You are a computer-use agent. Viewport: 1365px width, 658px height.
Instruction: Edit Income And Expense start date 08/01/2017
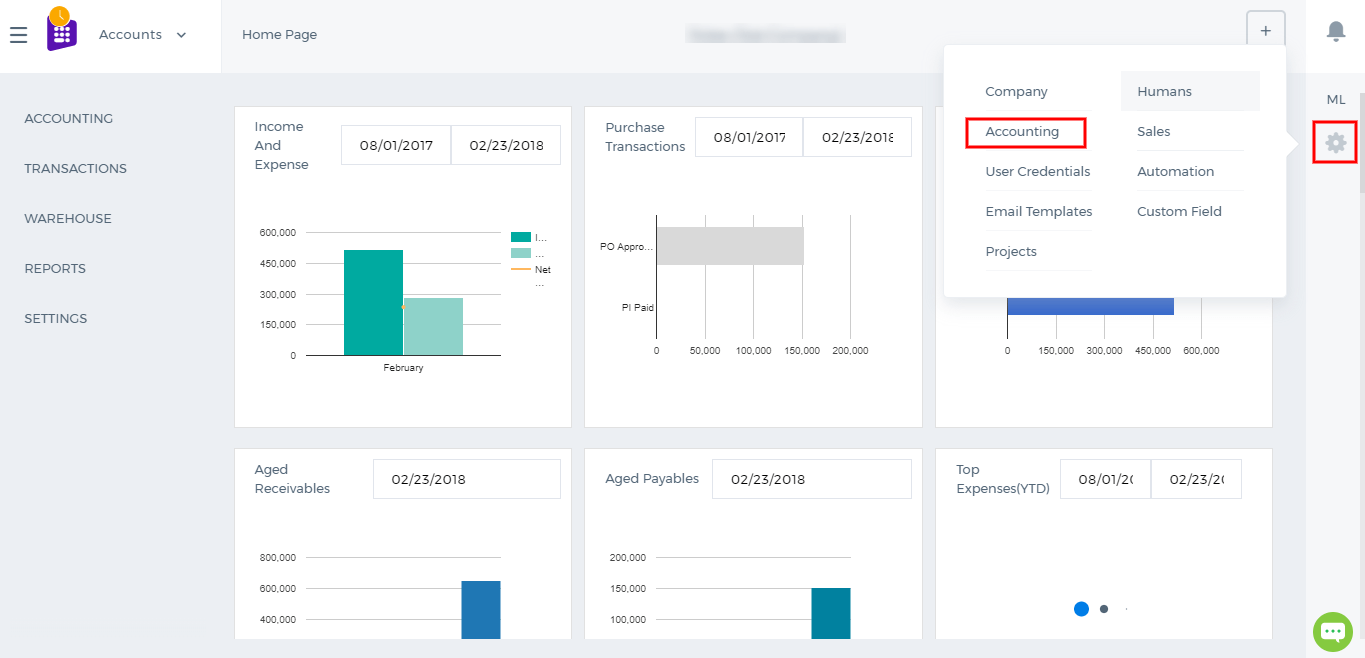pos(396,145)
